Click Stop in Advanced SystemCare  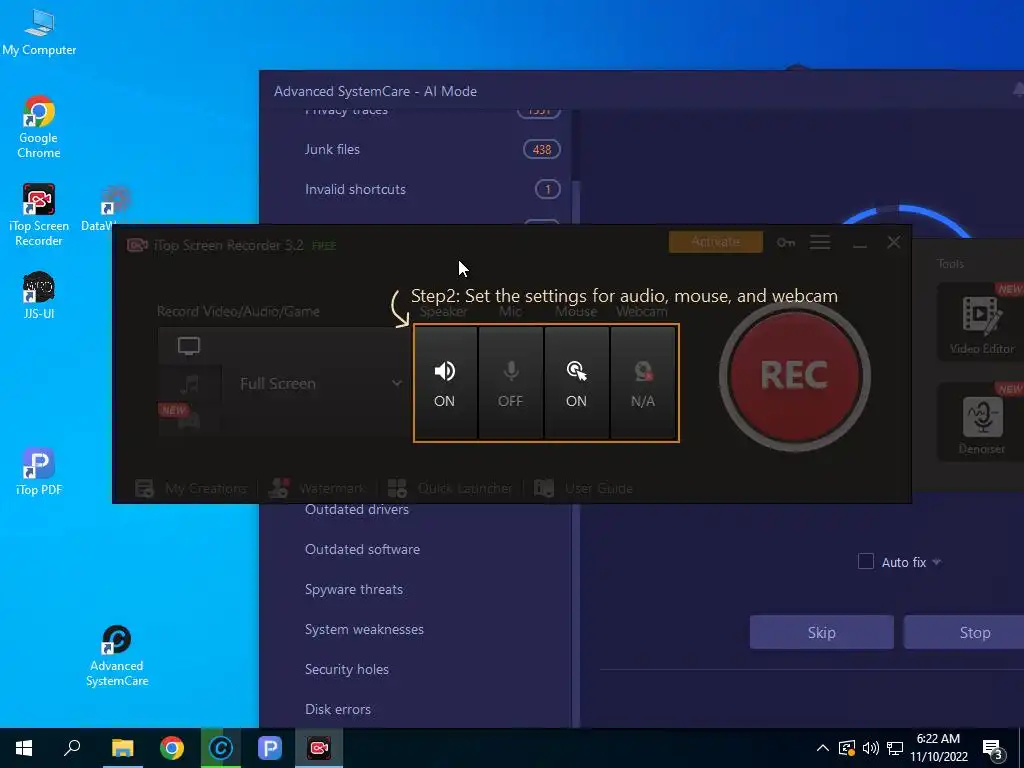(964, 632)
